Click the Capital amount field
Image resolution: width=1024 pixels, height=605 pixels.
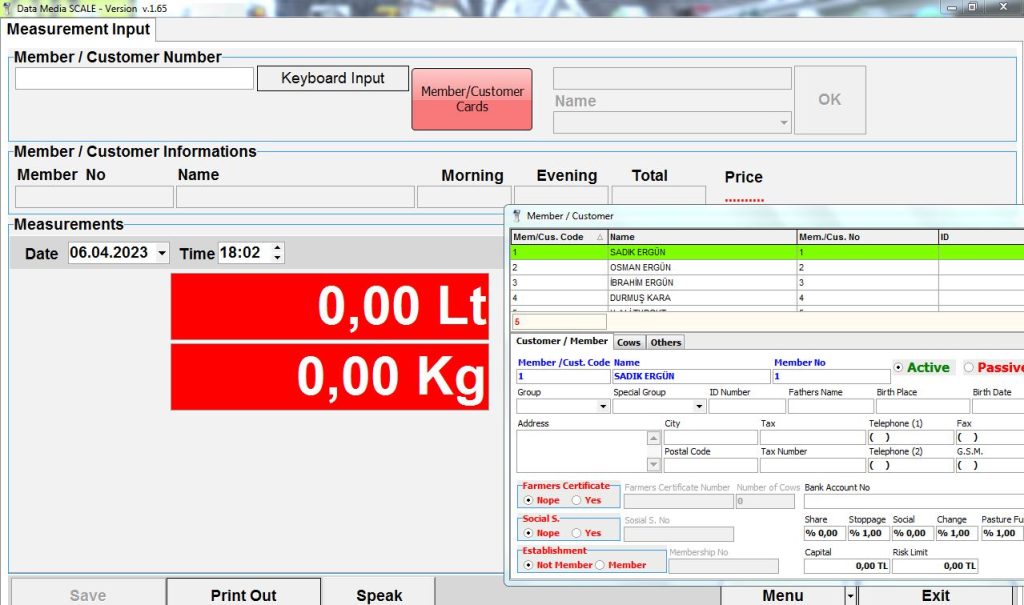(846, 566)
